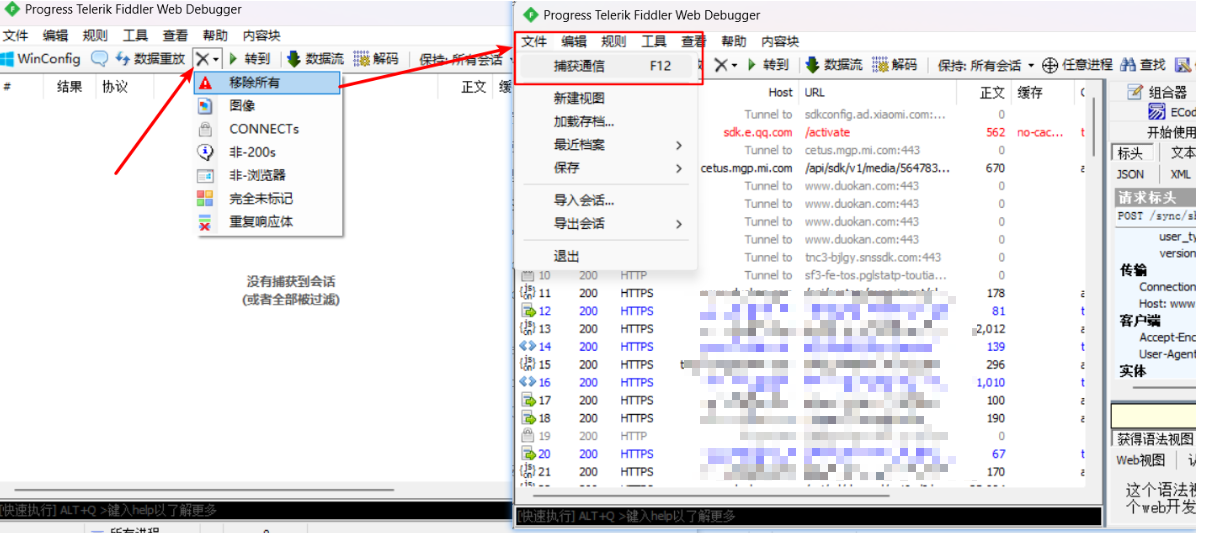Choose CONNECTs from the remove dropdown
Screen dimensions: 1208x533
pos(267,129)
